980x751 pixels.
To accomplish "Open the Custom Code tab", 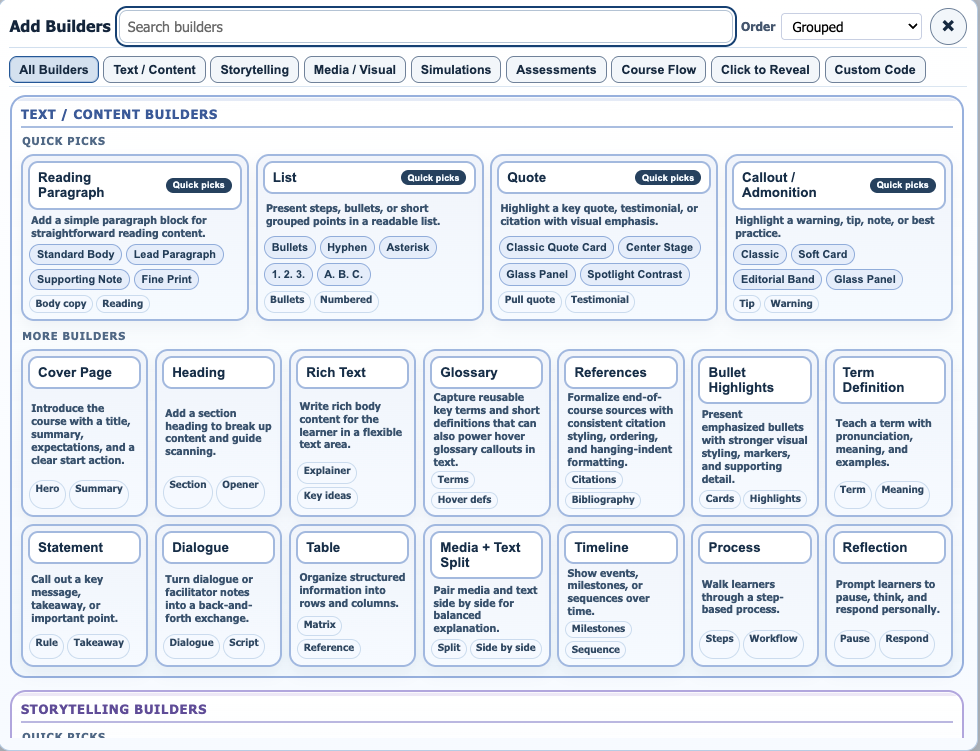I will [x=875, y=69].
